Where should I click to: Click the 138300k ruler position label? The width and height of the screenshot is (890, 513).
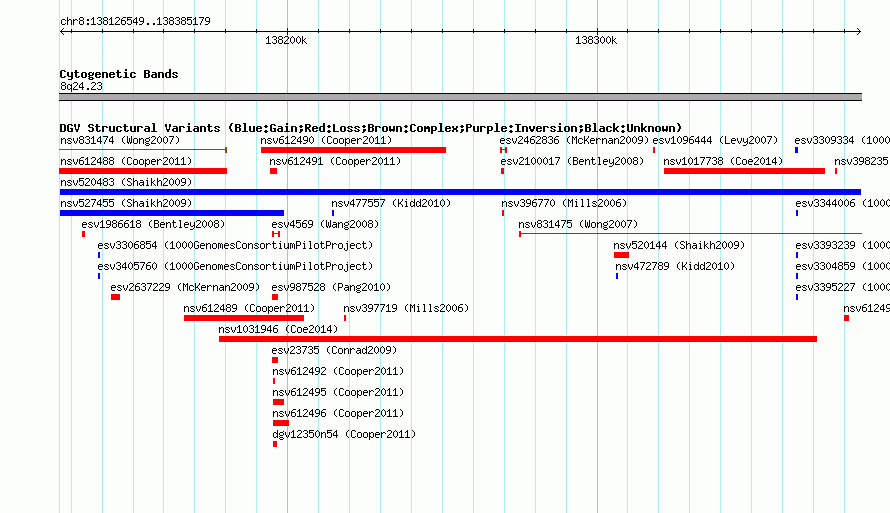(596, 40)
